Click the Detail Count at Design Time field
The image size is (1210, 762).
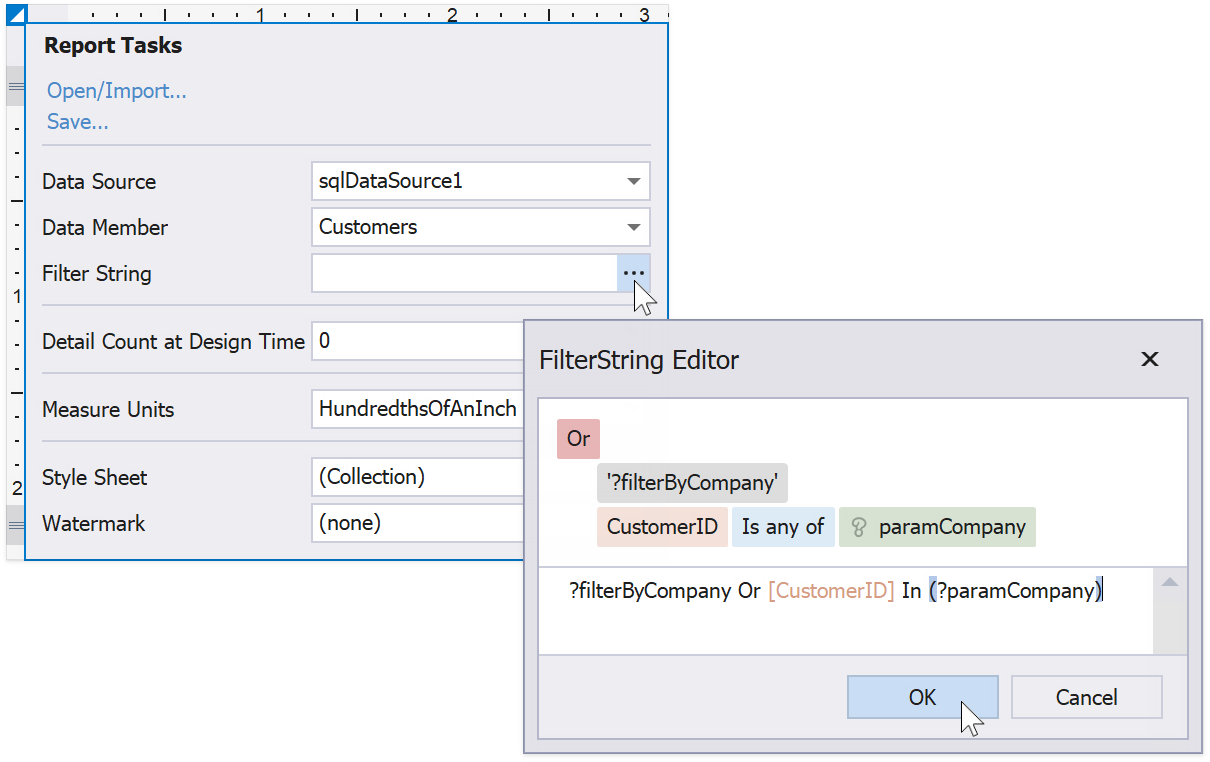[418, 341]
